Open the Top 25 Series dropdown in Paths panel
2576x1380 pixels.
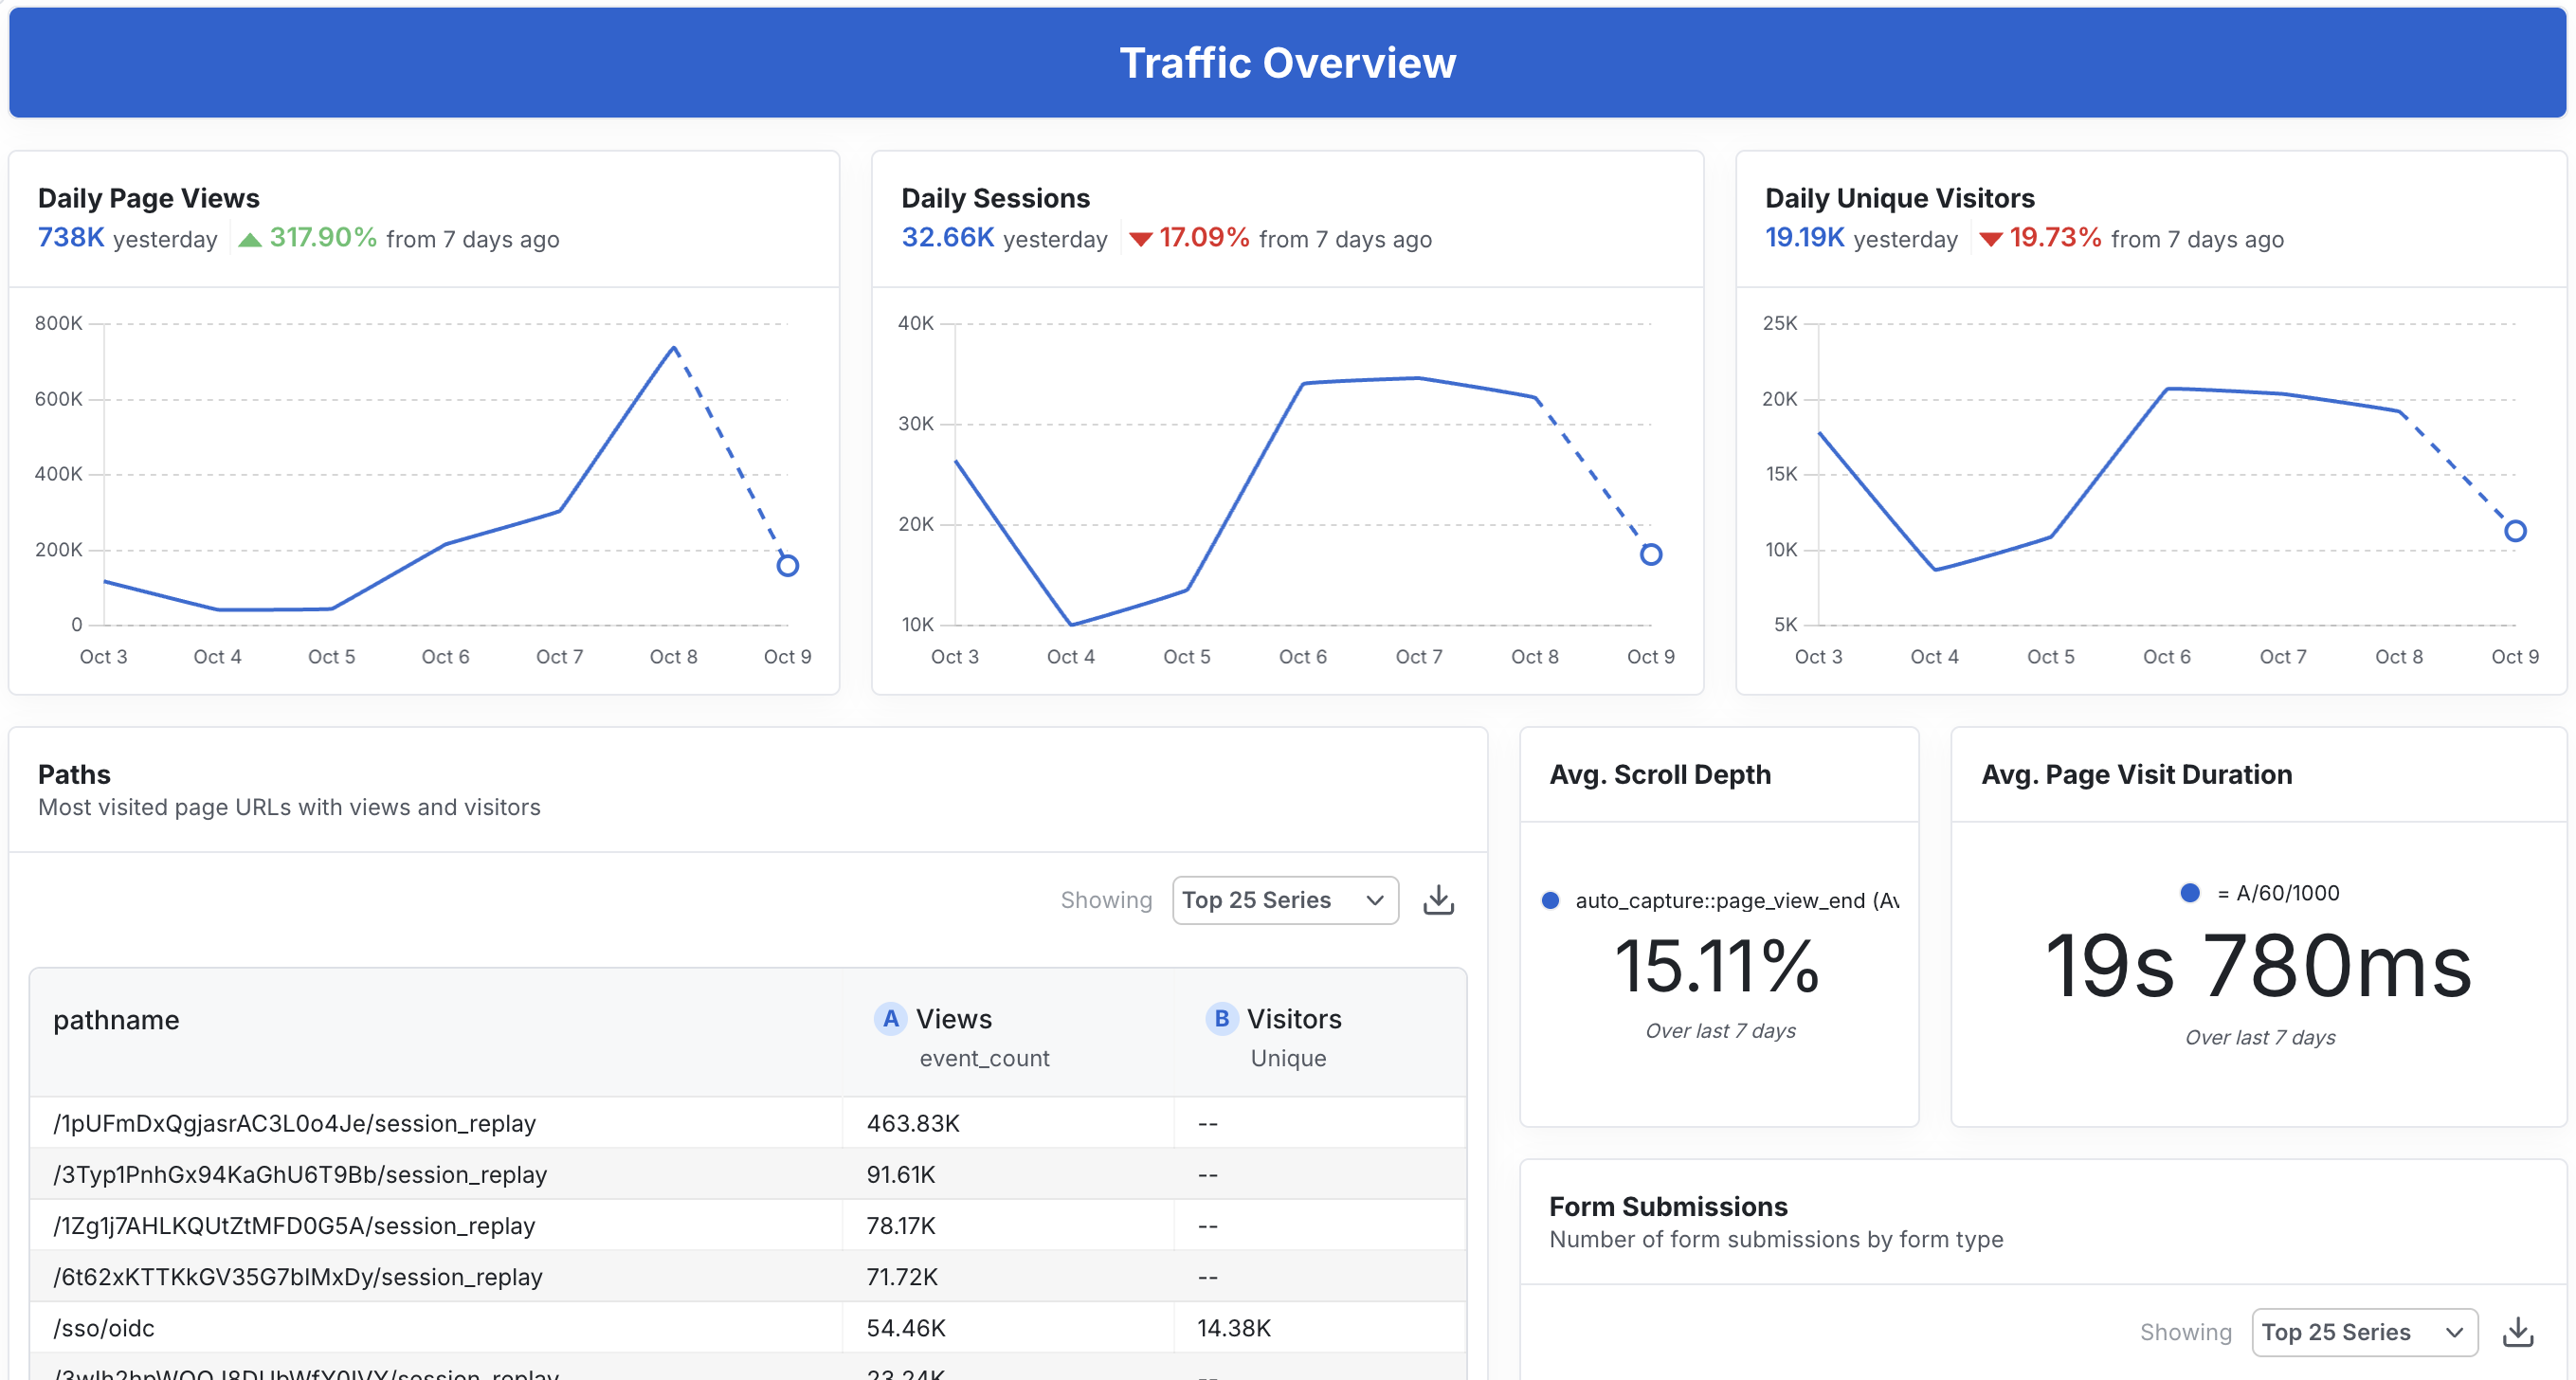1284,899
